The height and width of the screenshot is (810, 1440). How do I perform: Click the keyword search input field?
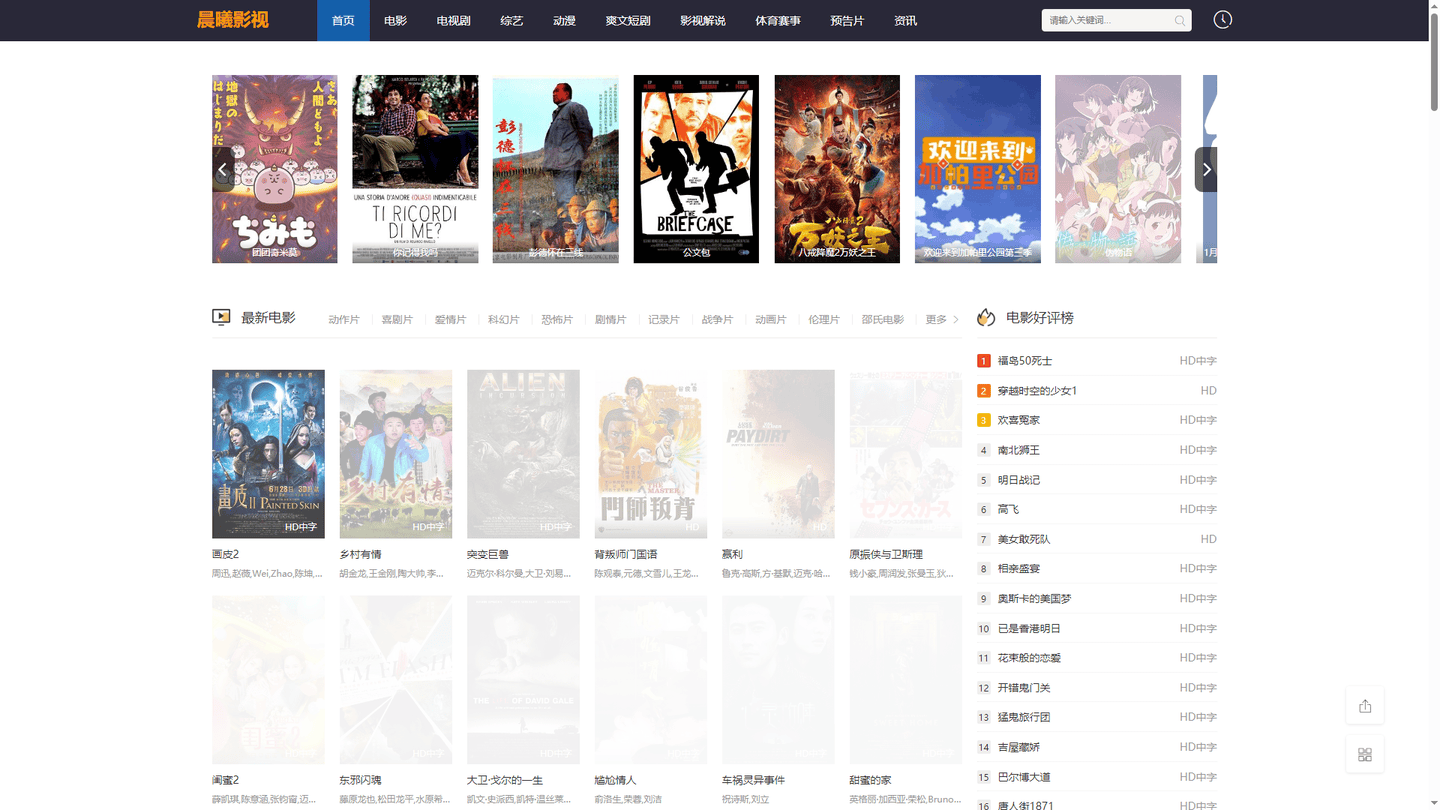pyautogui.click(x=1106, y=20)
